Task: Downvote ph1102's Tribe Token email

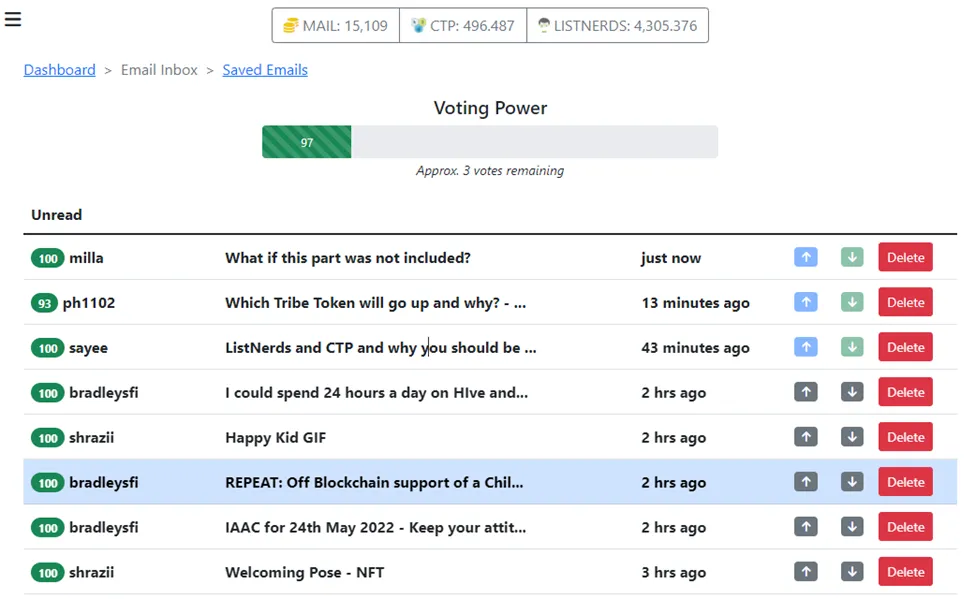Action: (852, 302)
